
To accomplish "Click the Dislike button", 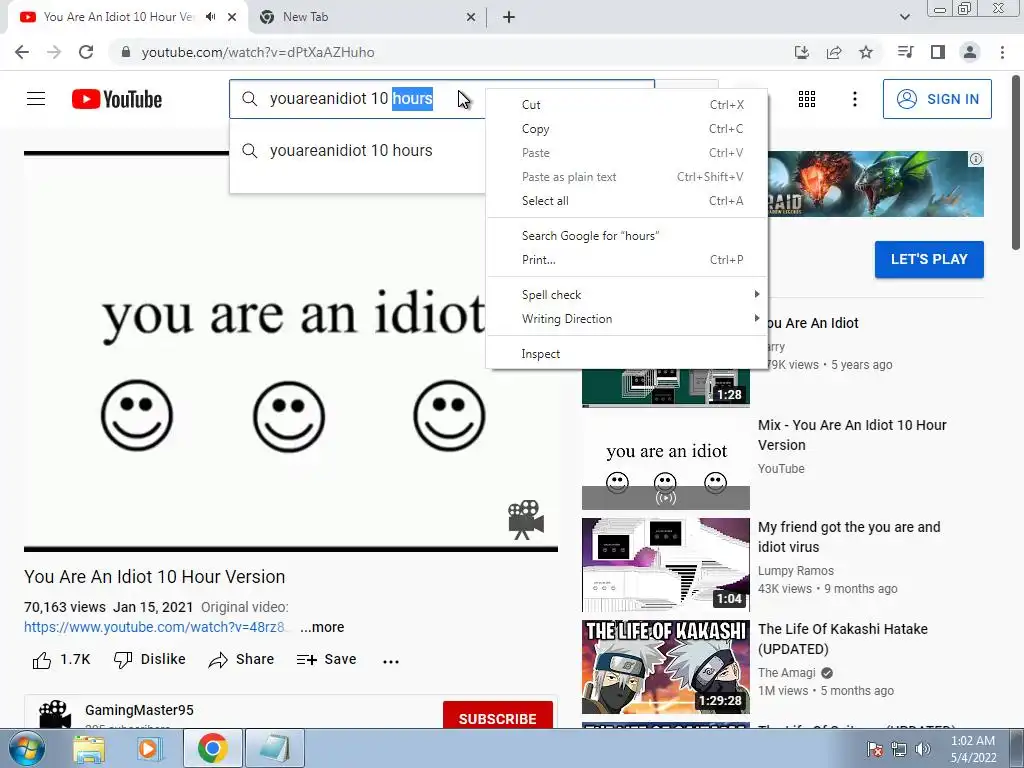I will click(150, 660).
